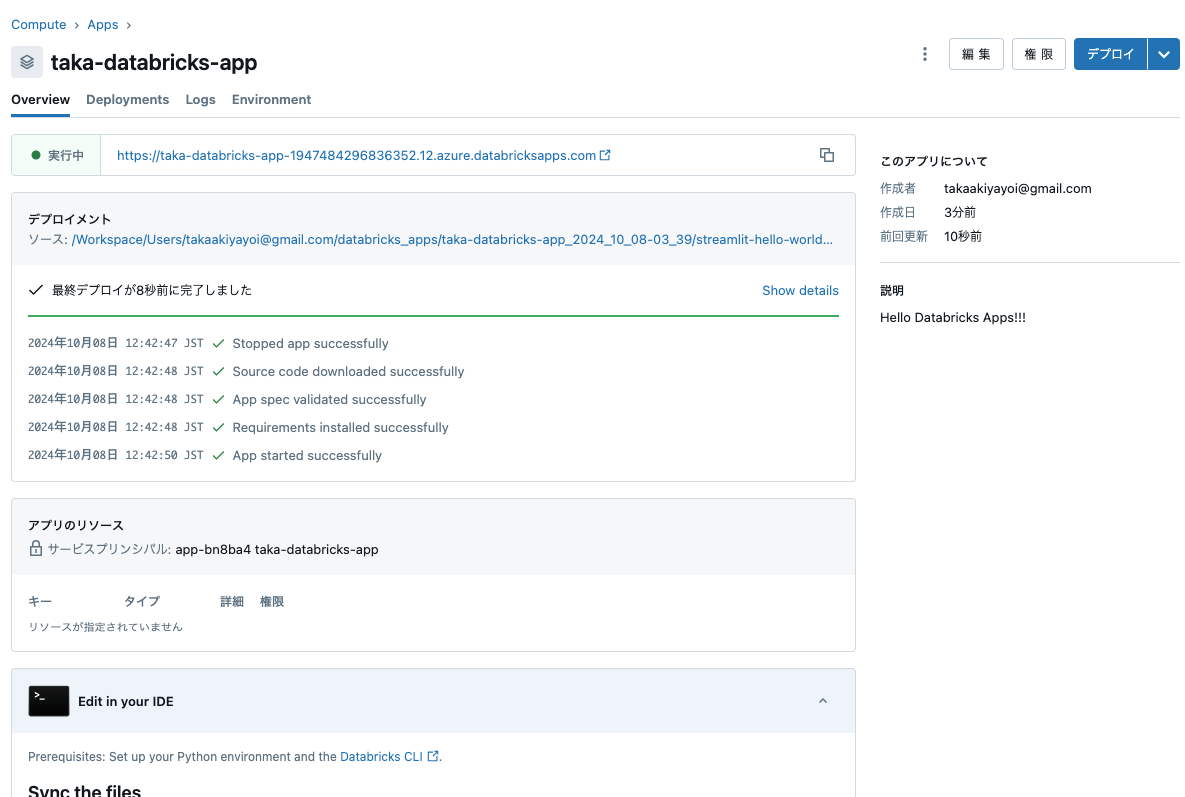The height and width of the screenshot is (797, 1185).
Task: Open the デプロイ dropdown arrow
Action: (x=1164, y=54)
